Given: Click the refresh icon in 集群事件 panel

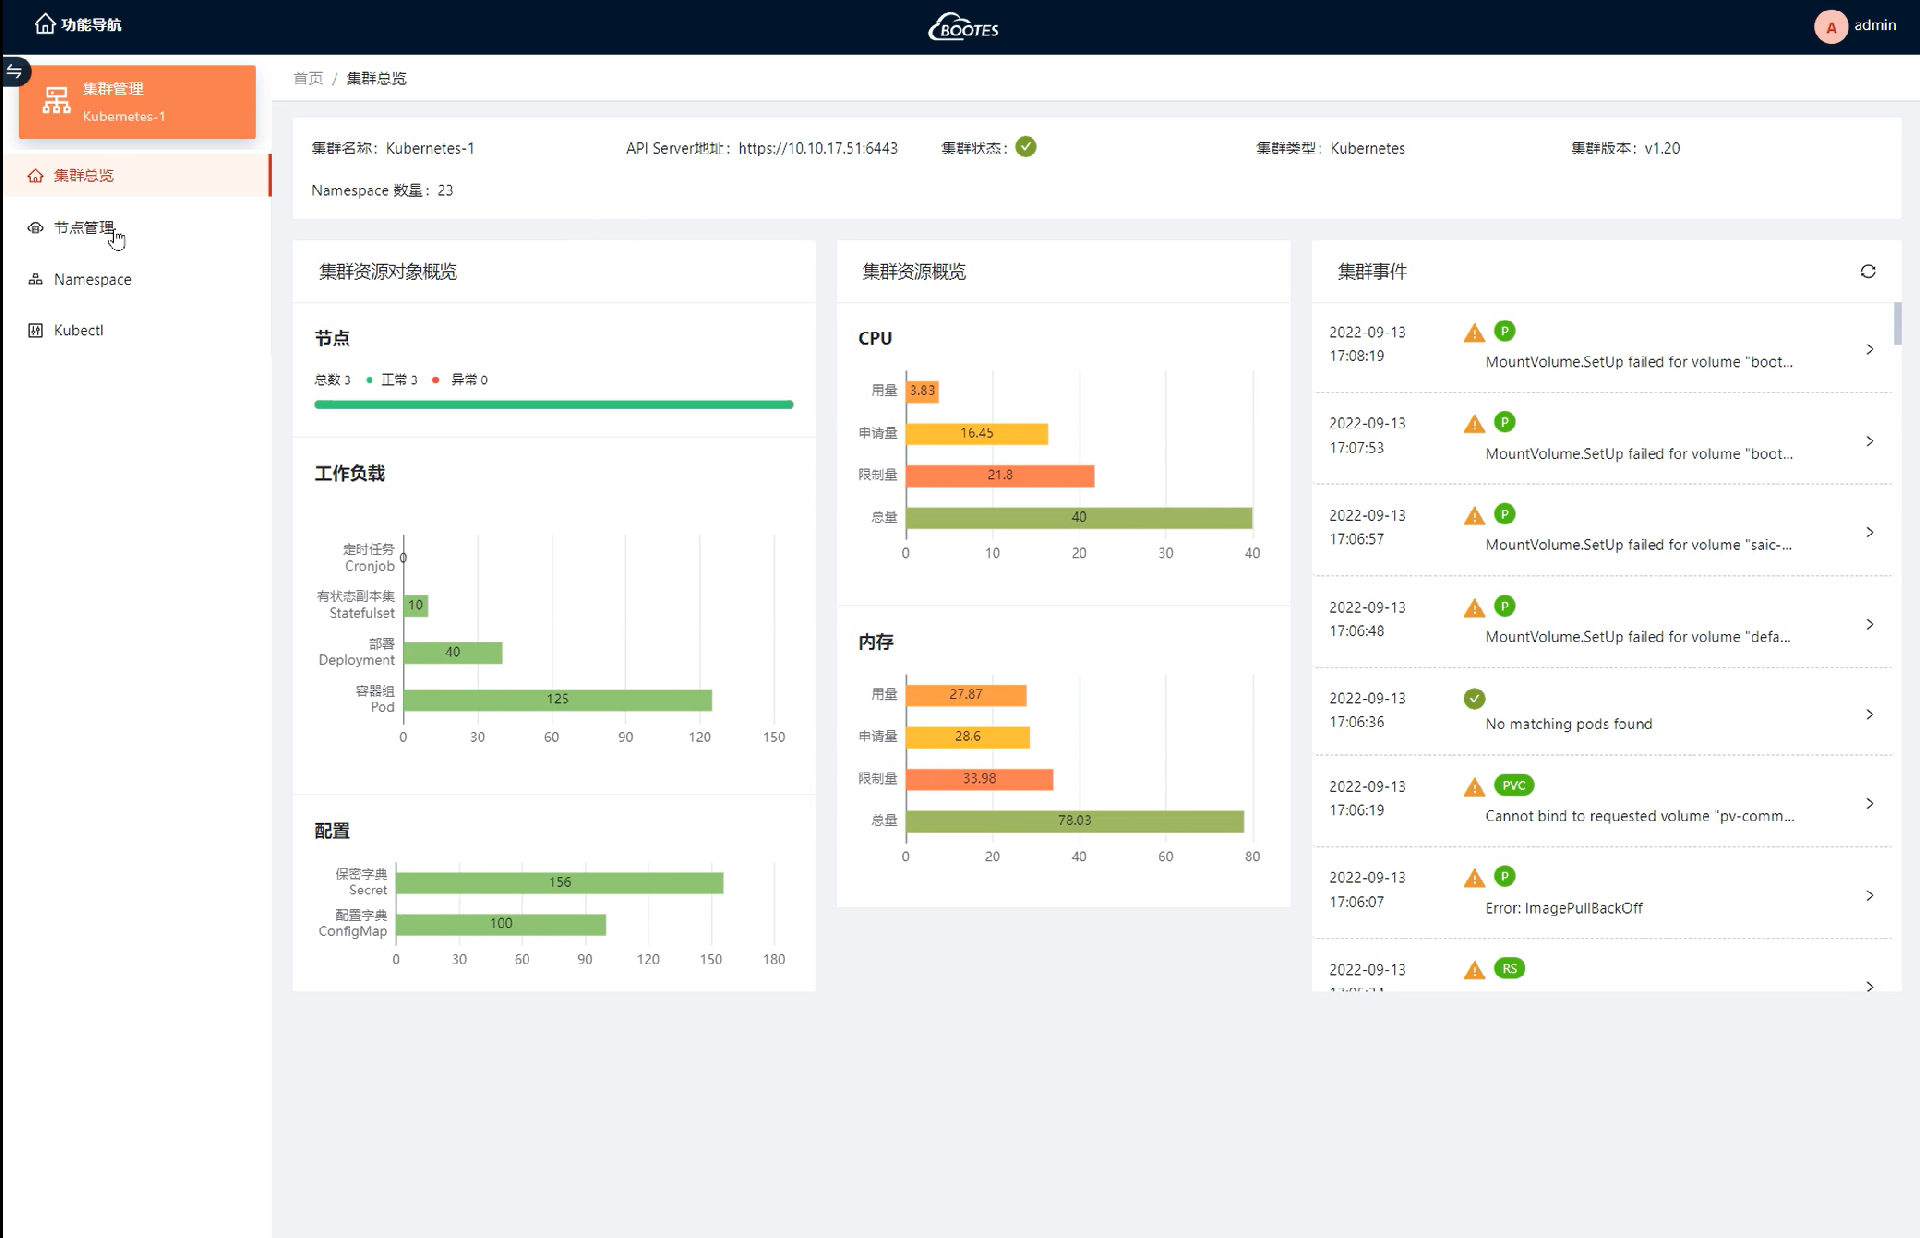Looking at the screenshot, I should [x=1867, y=271].
